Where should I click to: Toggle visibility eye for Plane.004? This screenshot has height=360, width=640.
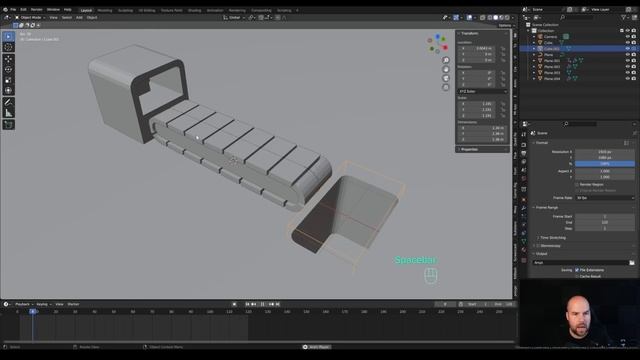coord(628,79)
